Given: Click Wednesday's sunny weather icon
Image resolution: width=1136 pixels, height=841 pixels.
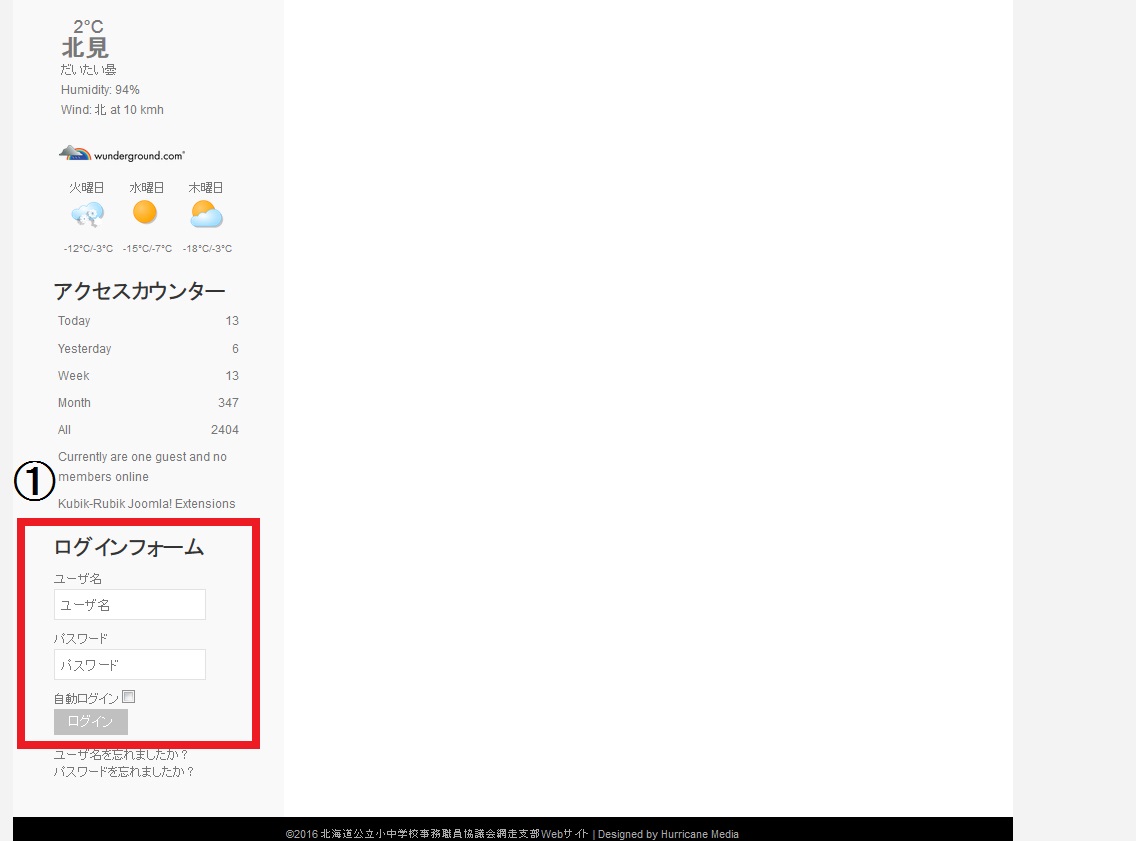Looking at the screenshot, I should (x=145, y=212).
